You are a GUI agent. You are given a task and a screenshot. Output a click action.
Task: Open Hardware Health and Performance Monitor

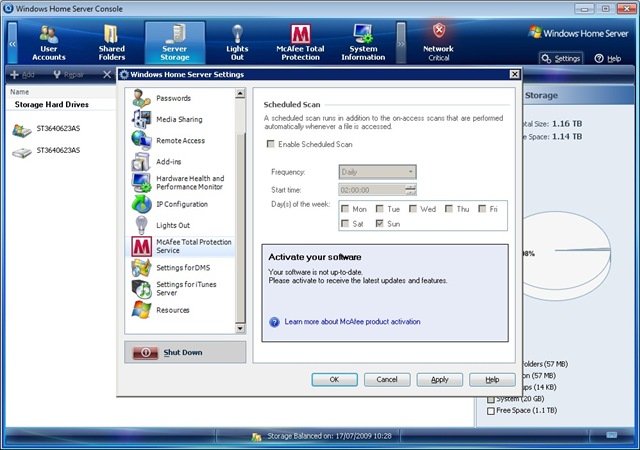tap(180, 183)
